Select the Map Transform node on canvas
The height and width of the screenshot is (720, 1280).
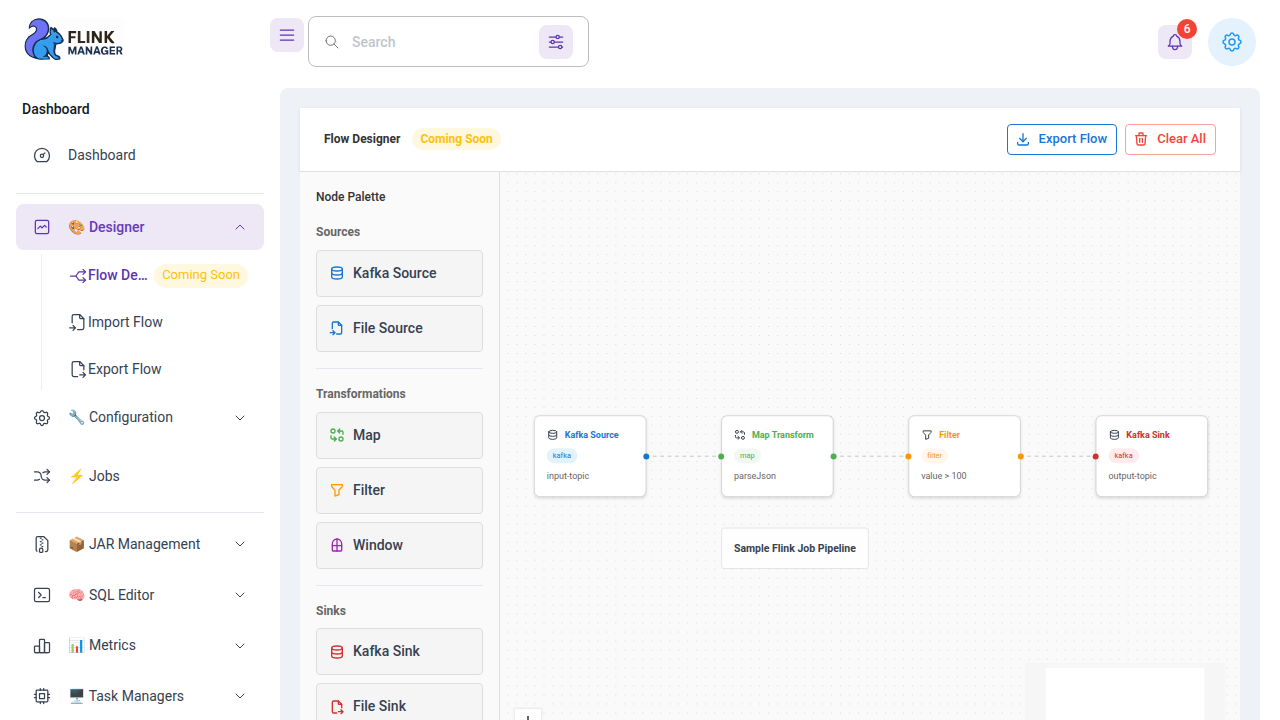[x=777, y=456]
